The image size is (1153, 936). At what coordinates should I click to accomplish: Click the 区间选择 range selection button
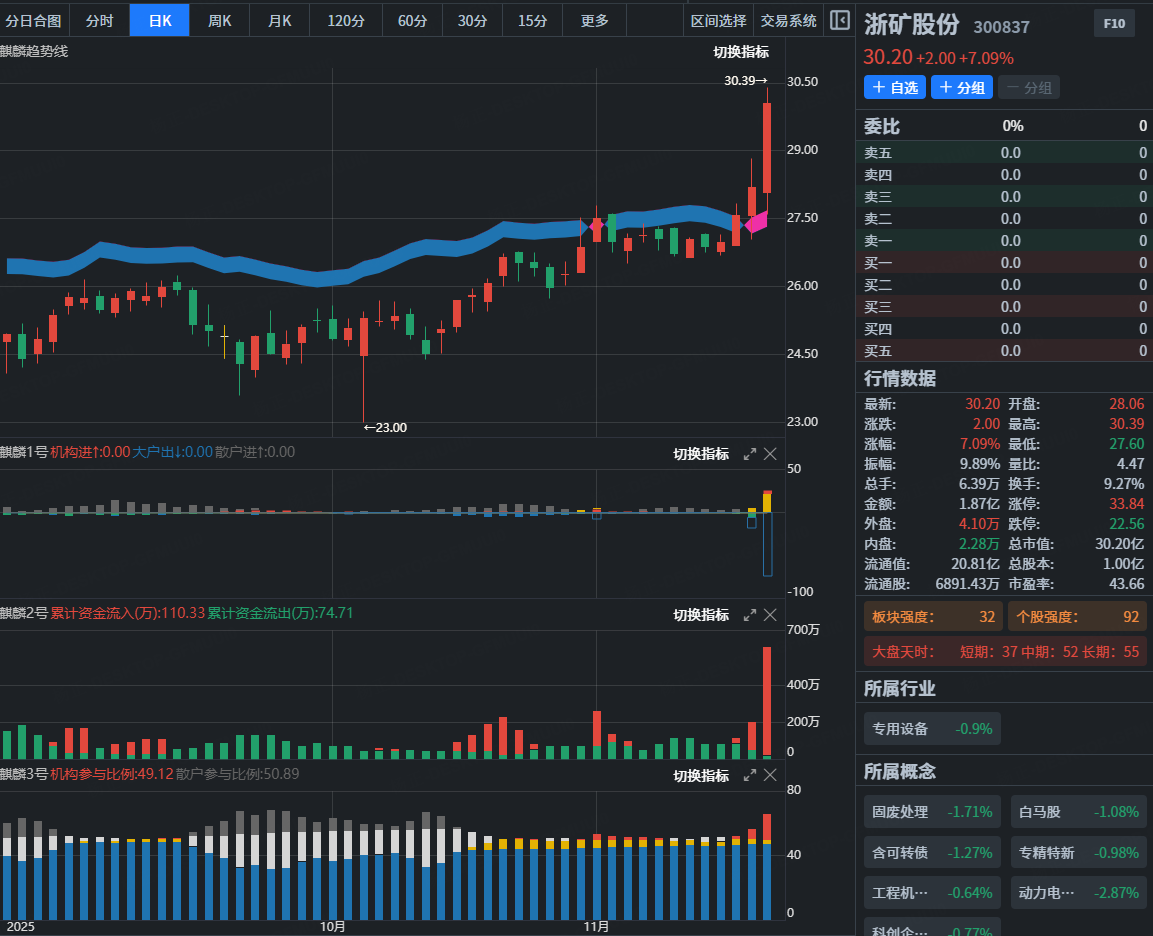(x=718, y=20)
